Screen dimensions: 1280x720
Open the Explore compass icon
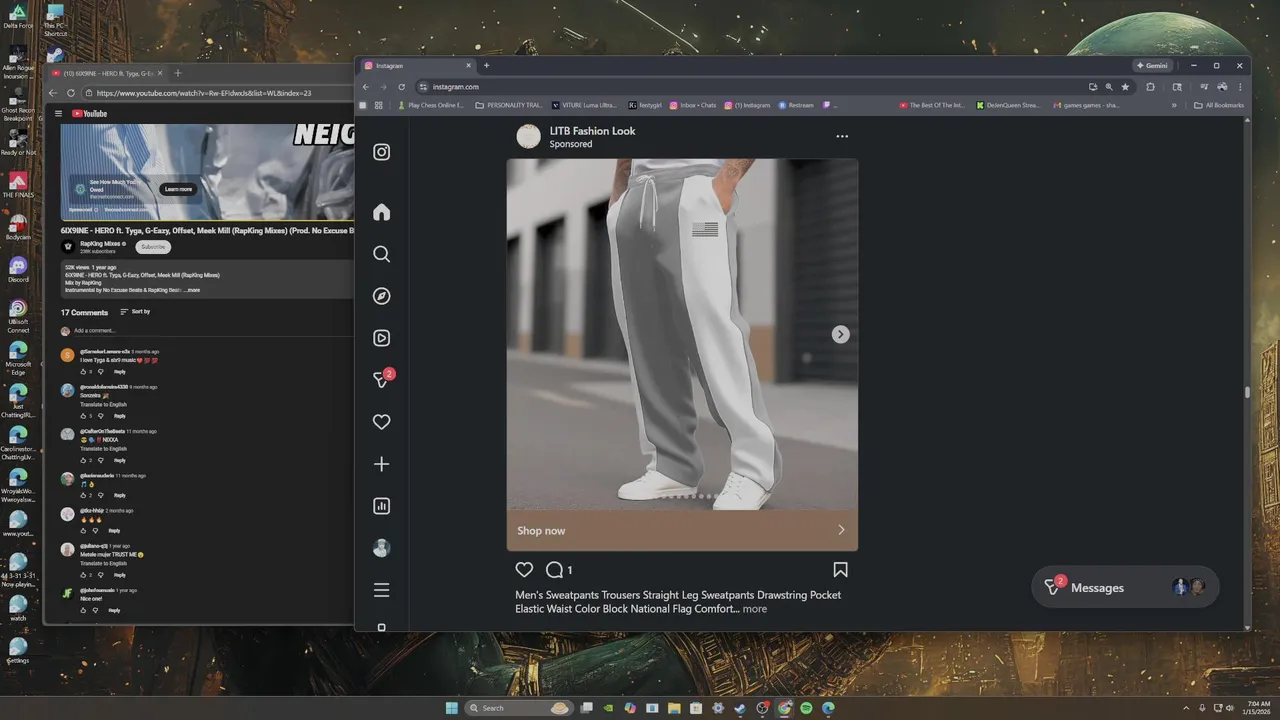(381, 296)
